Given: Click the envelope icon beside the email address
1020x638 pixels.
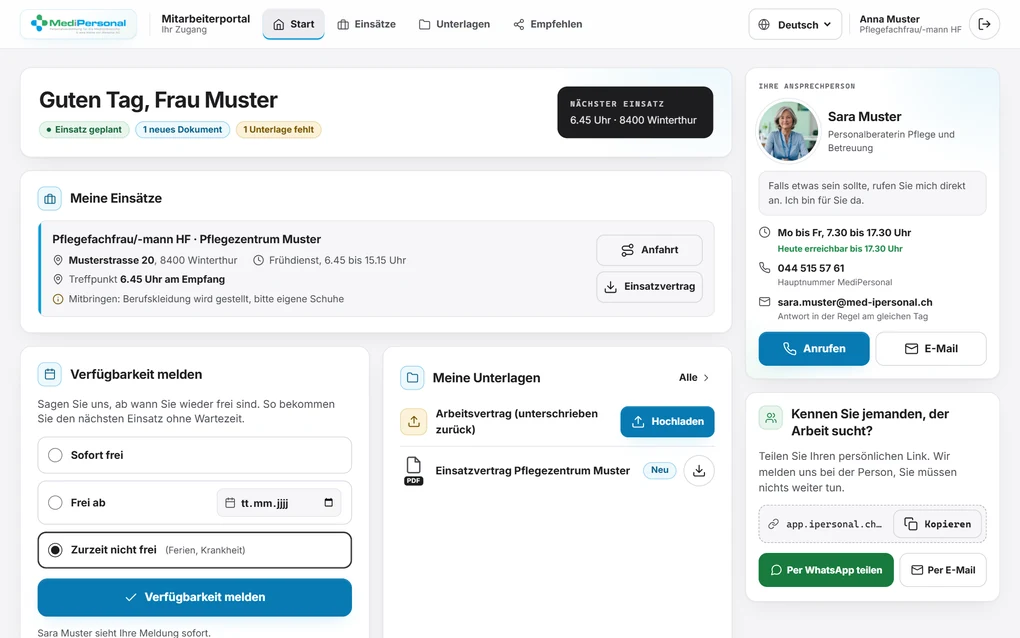Looking at the screenshot, I should 765,302.
